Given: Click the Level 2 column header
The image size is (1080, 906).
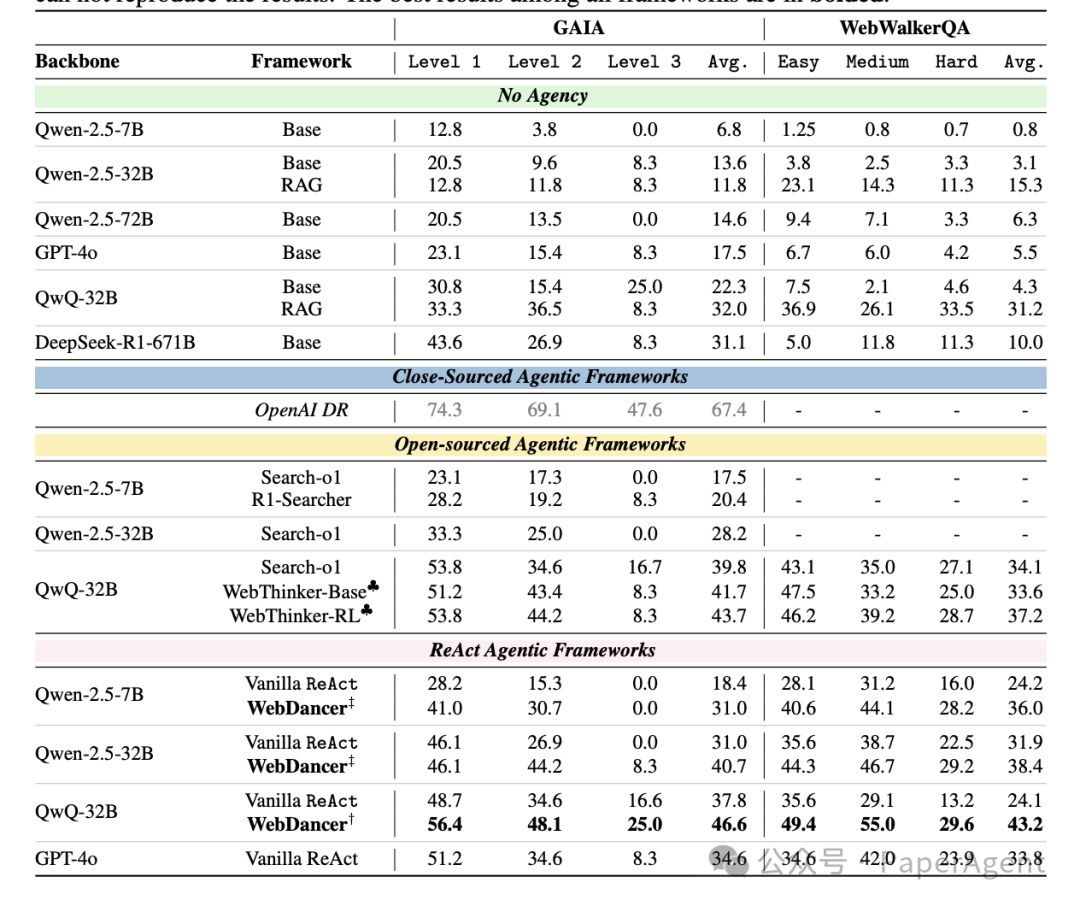Looking at the screenshot, I should click(x=545, y=62).
